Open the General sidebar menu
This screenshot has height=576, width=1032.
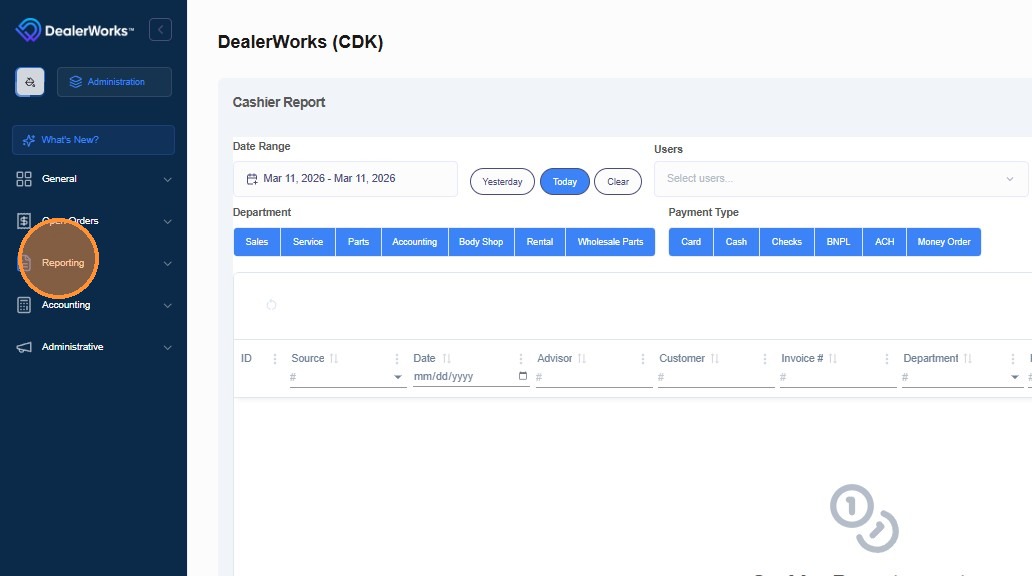click(93, 179)
